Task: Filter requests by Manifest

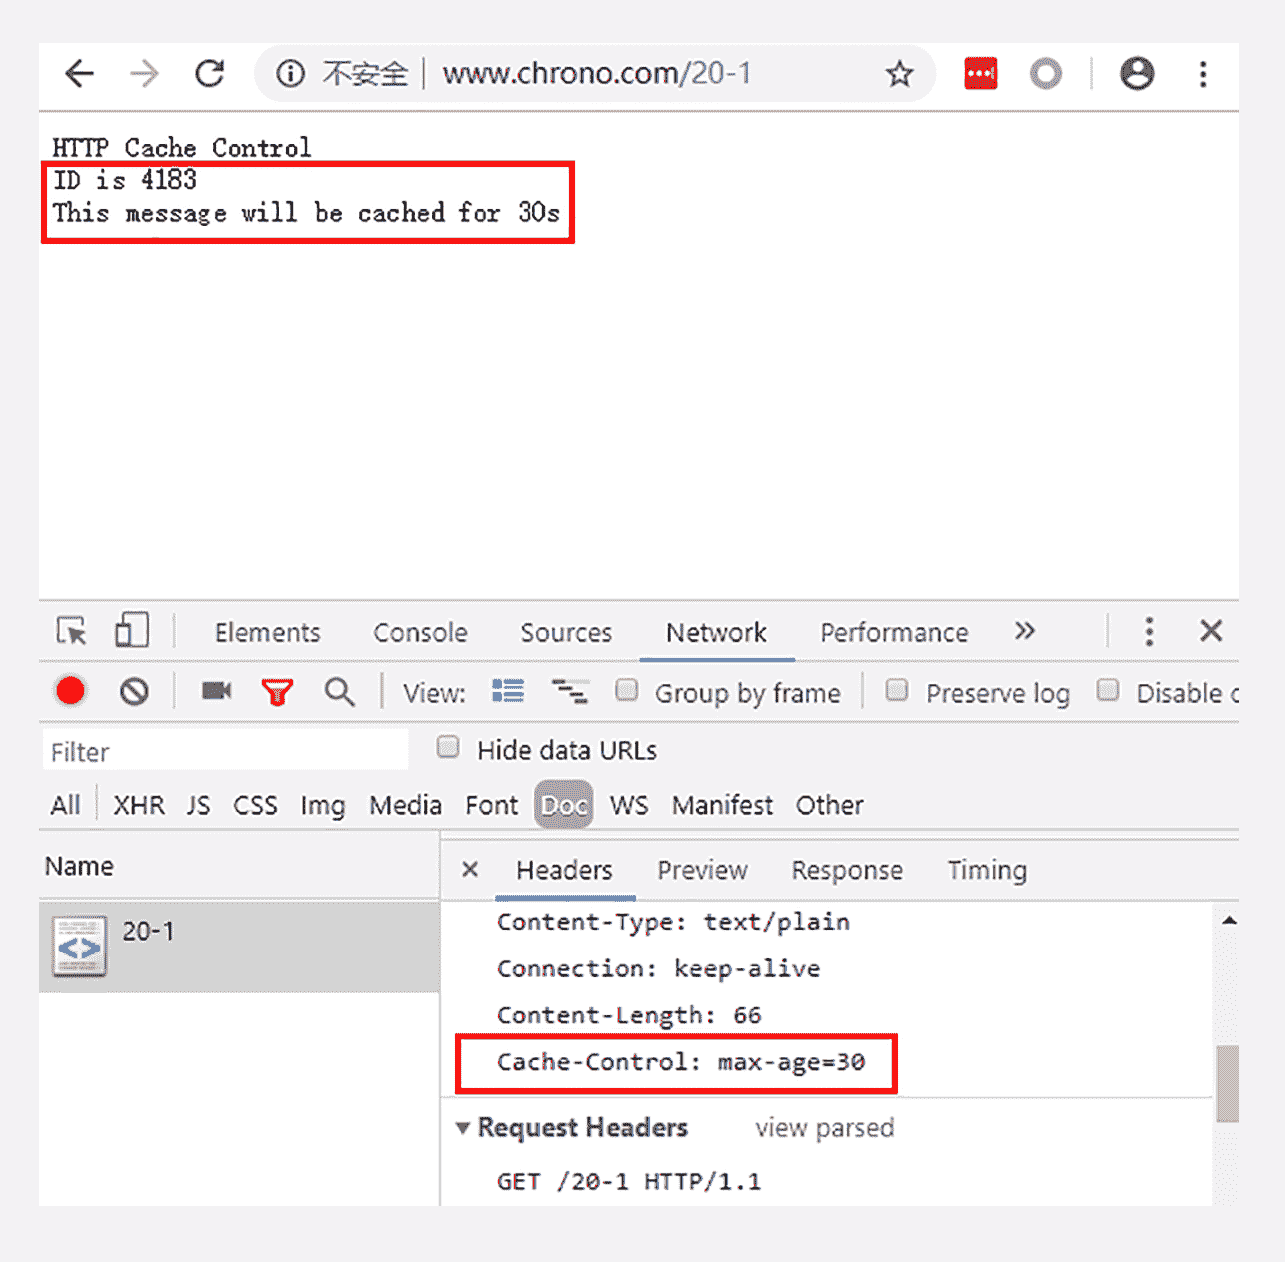Action: (x=722, y=805)
